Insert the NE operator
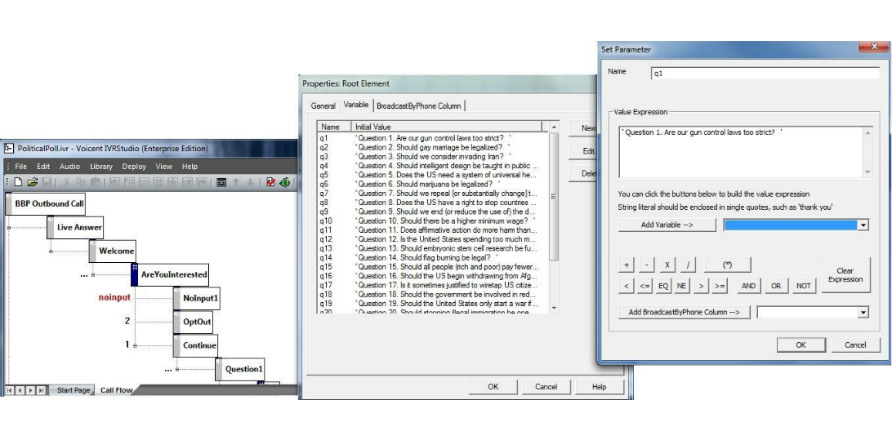 coord(681,286)
